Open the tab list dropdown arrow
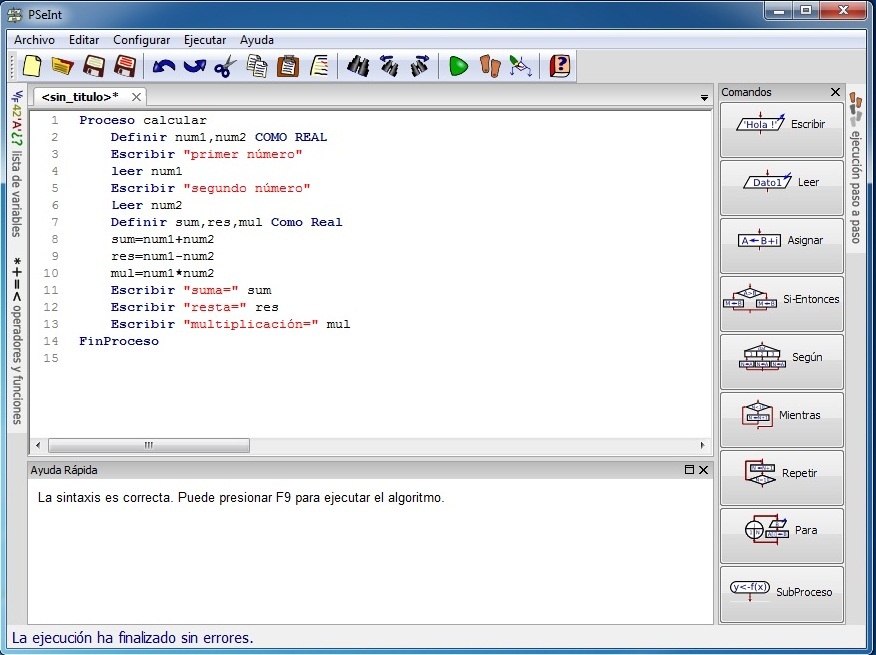This screenshot has height=655, width=876. (704, 97)
